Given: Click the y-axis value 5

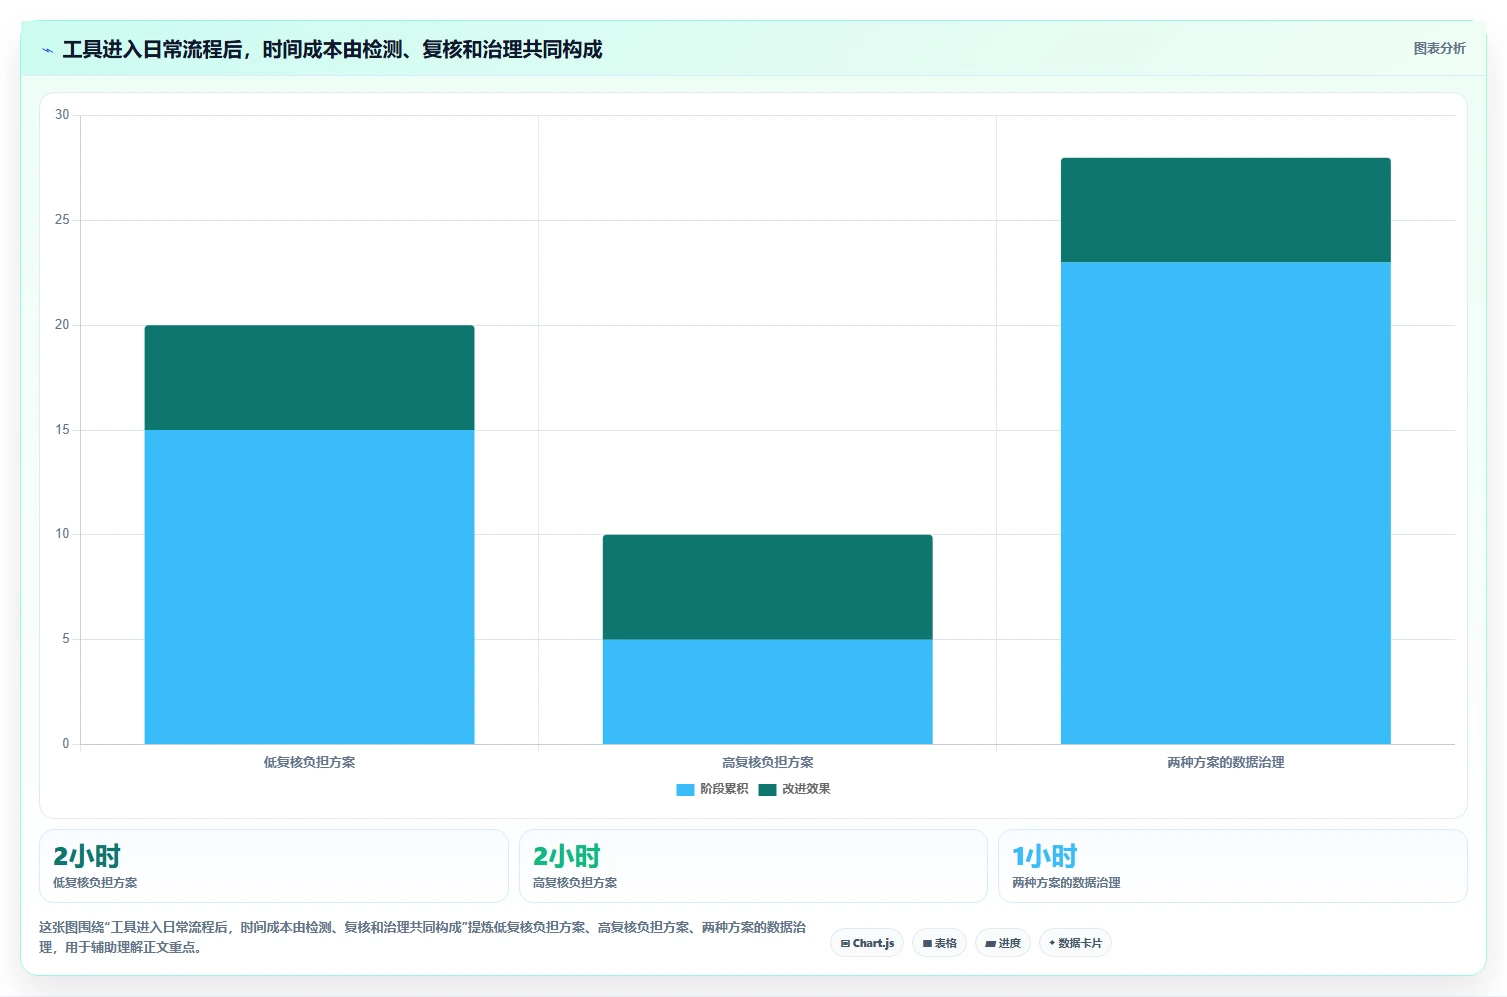Looking at the screenshot, I should (66, 639).
